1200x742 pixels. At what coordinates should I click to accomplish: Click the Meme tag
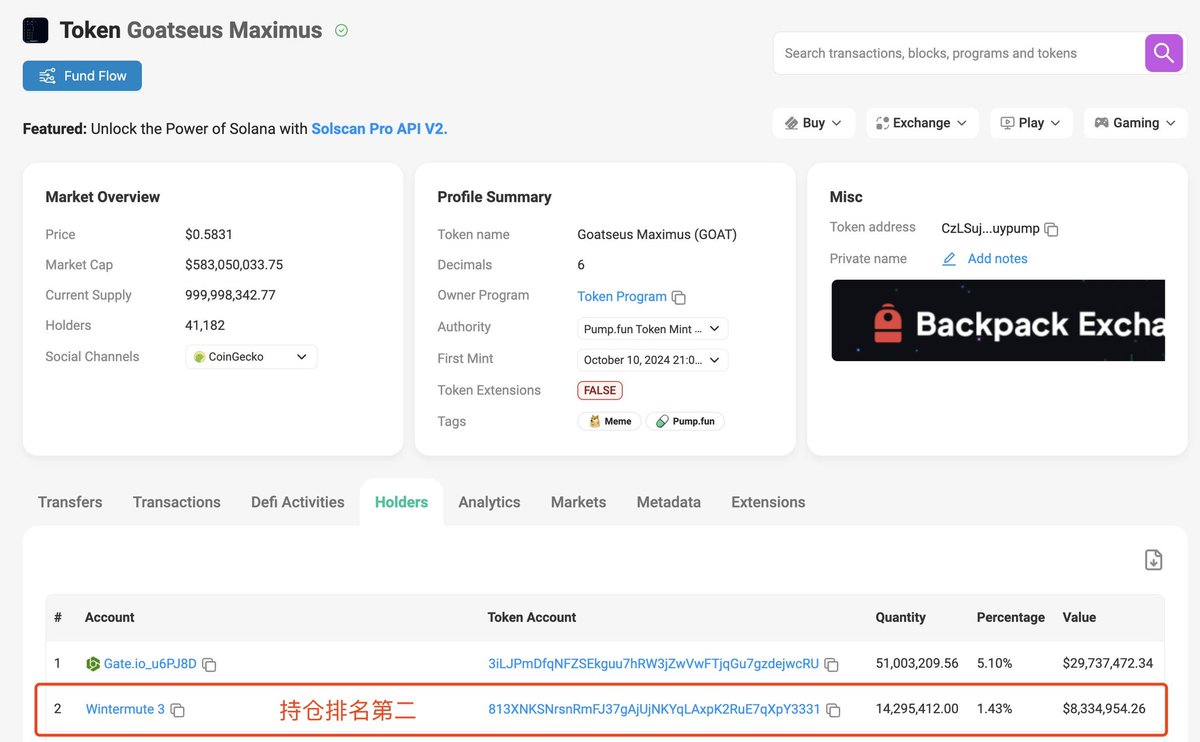[x=609, y=421]
